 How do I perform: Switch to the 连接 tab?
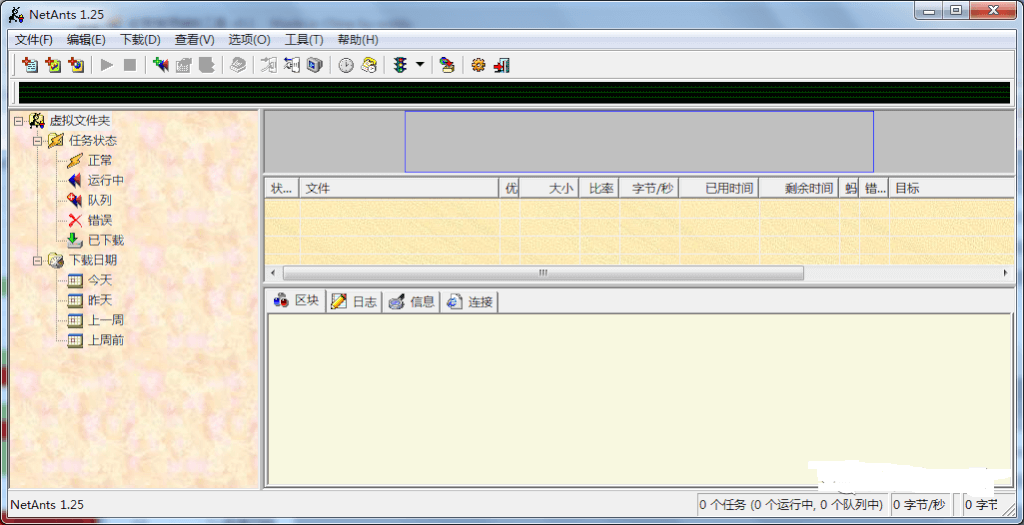[470, 302]
